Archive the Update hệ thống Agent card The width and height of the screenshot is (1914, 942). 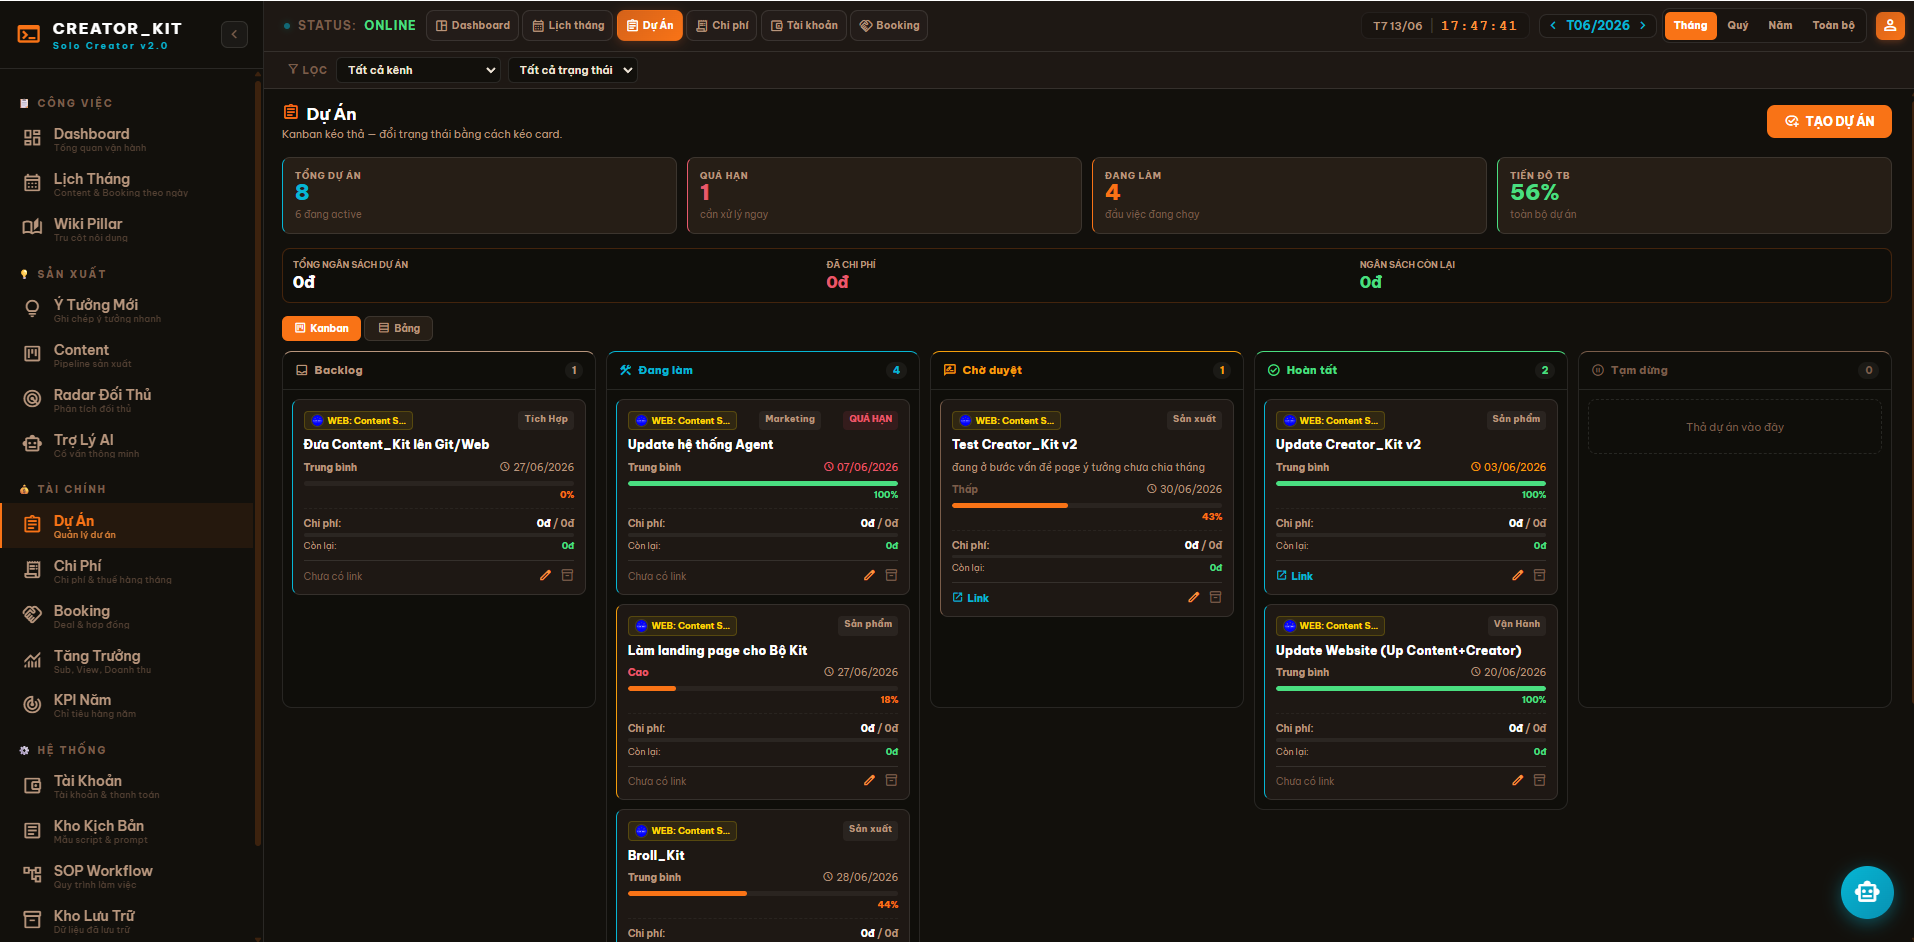(891, 575)
